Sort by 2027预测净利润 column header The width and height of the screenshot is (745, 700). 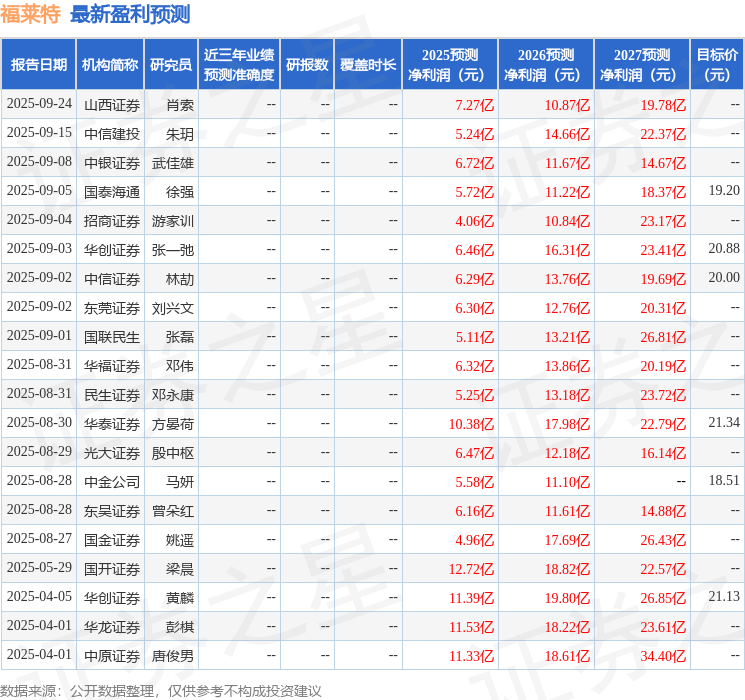(x=642, y=65)
